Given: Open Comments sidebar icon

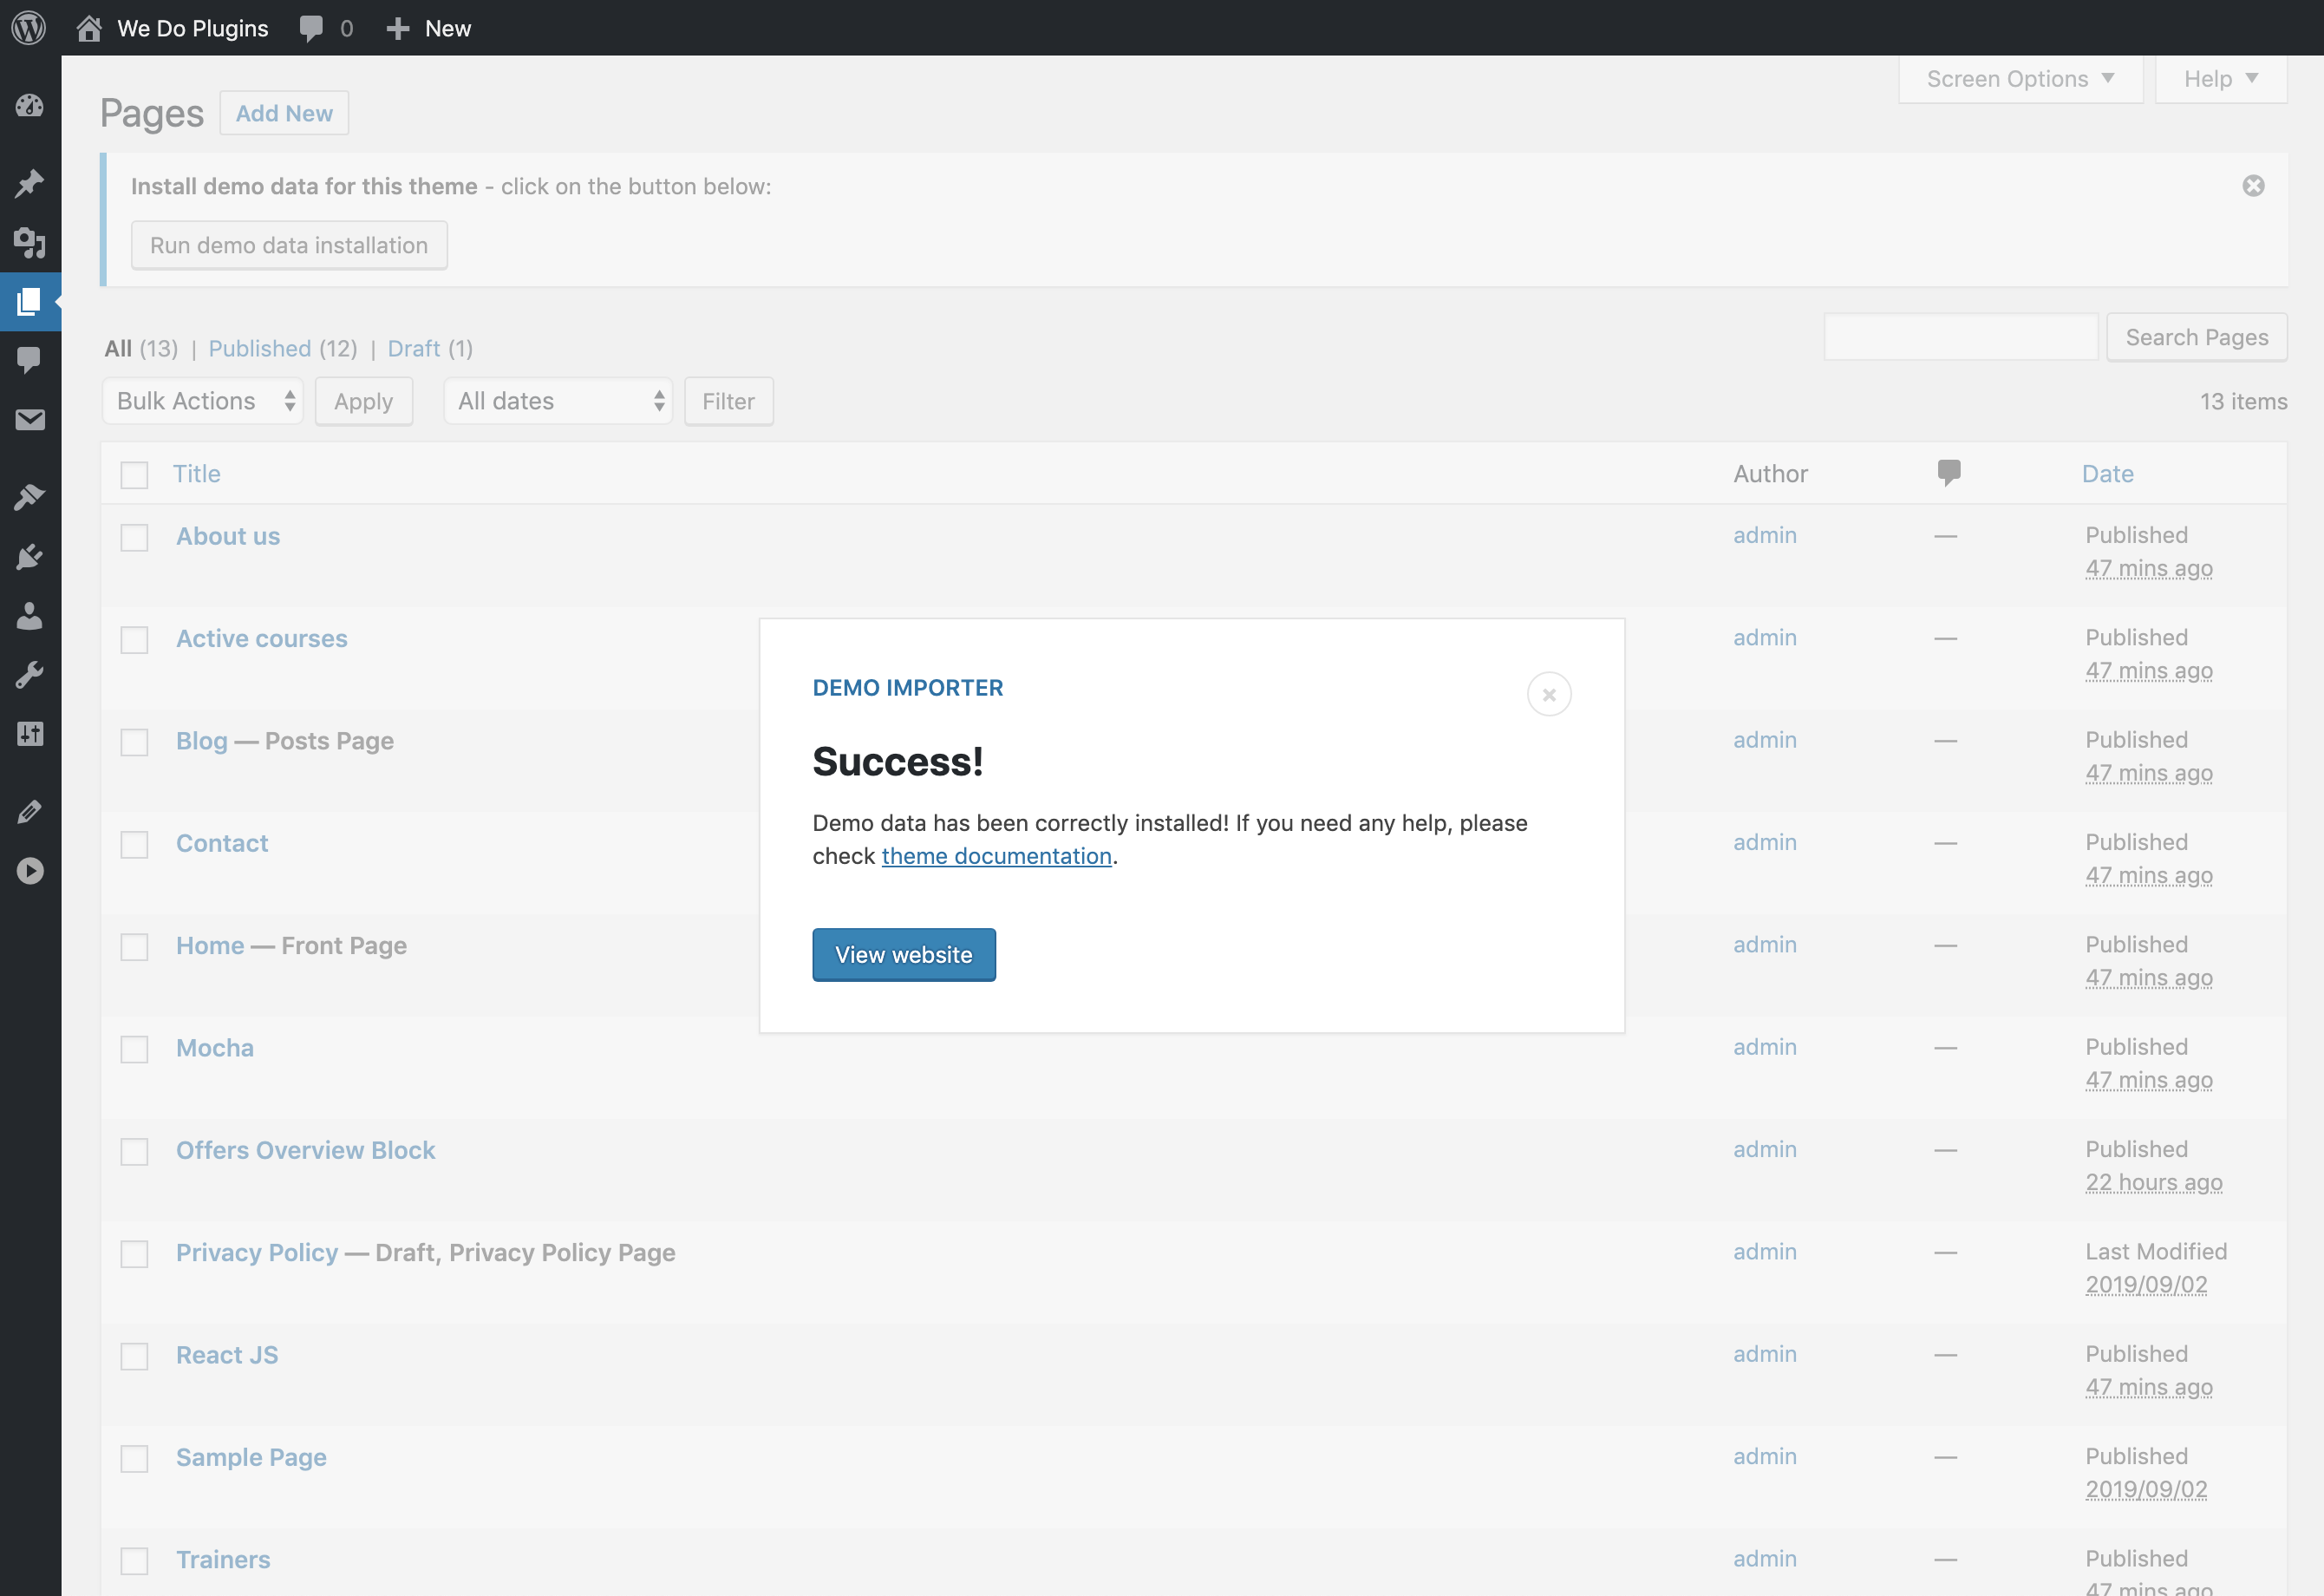Looking at the screenshot, I should pos(30,360).
